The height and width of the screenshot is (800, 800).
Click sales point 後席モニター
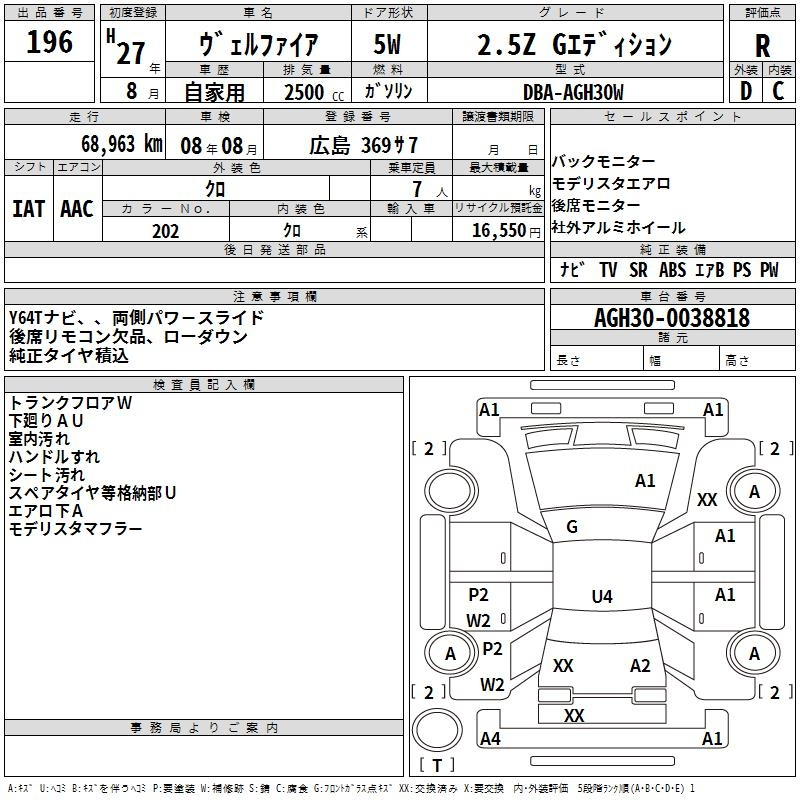[x=596, y=205]
